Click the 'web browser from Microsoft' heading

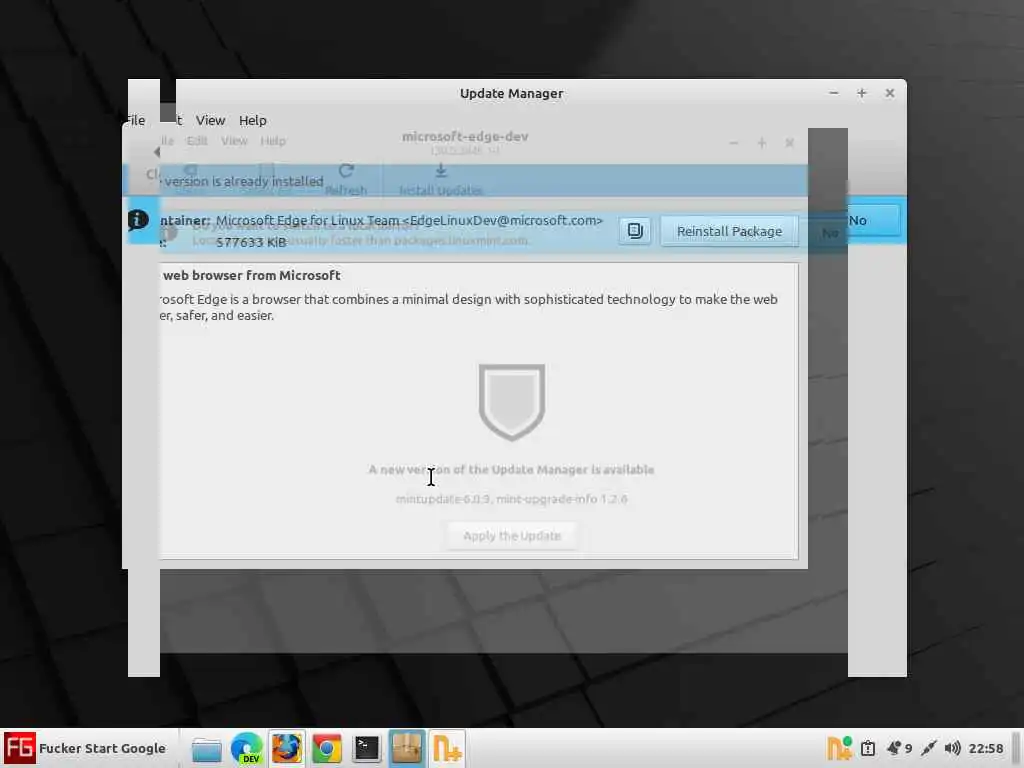[x=251, y=275]
